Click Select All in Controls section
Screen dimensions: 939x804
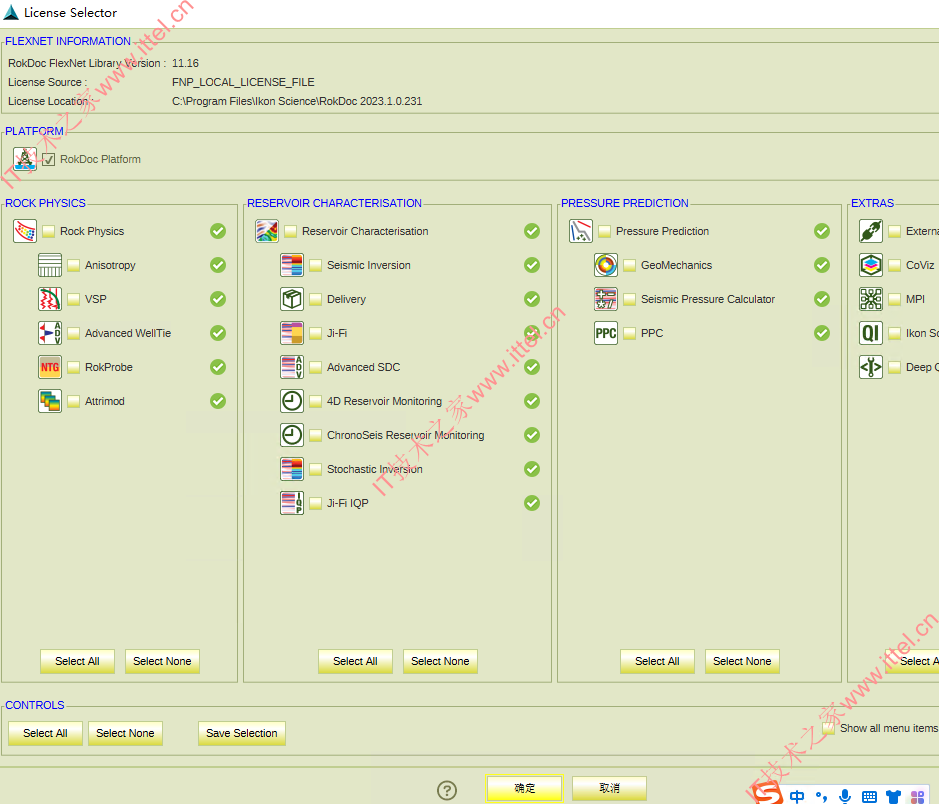46,733
